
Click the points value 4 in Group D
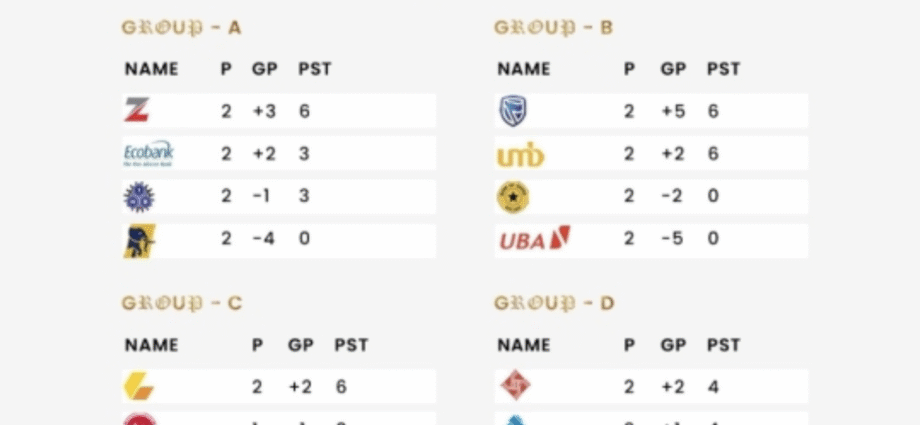click(711, 387)
